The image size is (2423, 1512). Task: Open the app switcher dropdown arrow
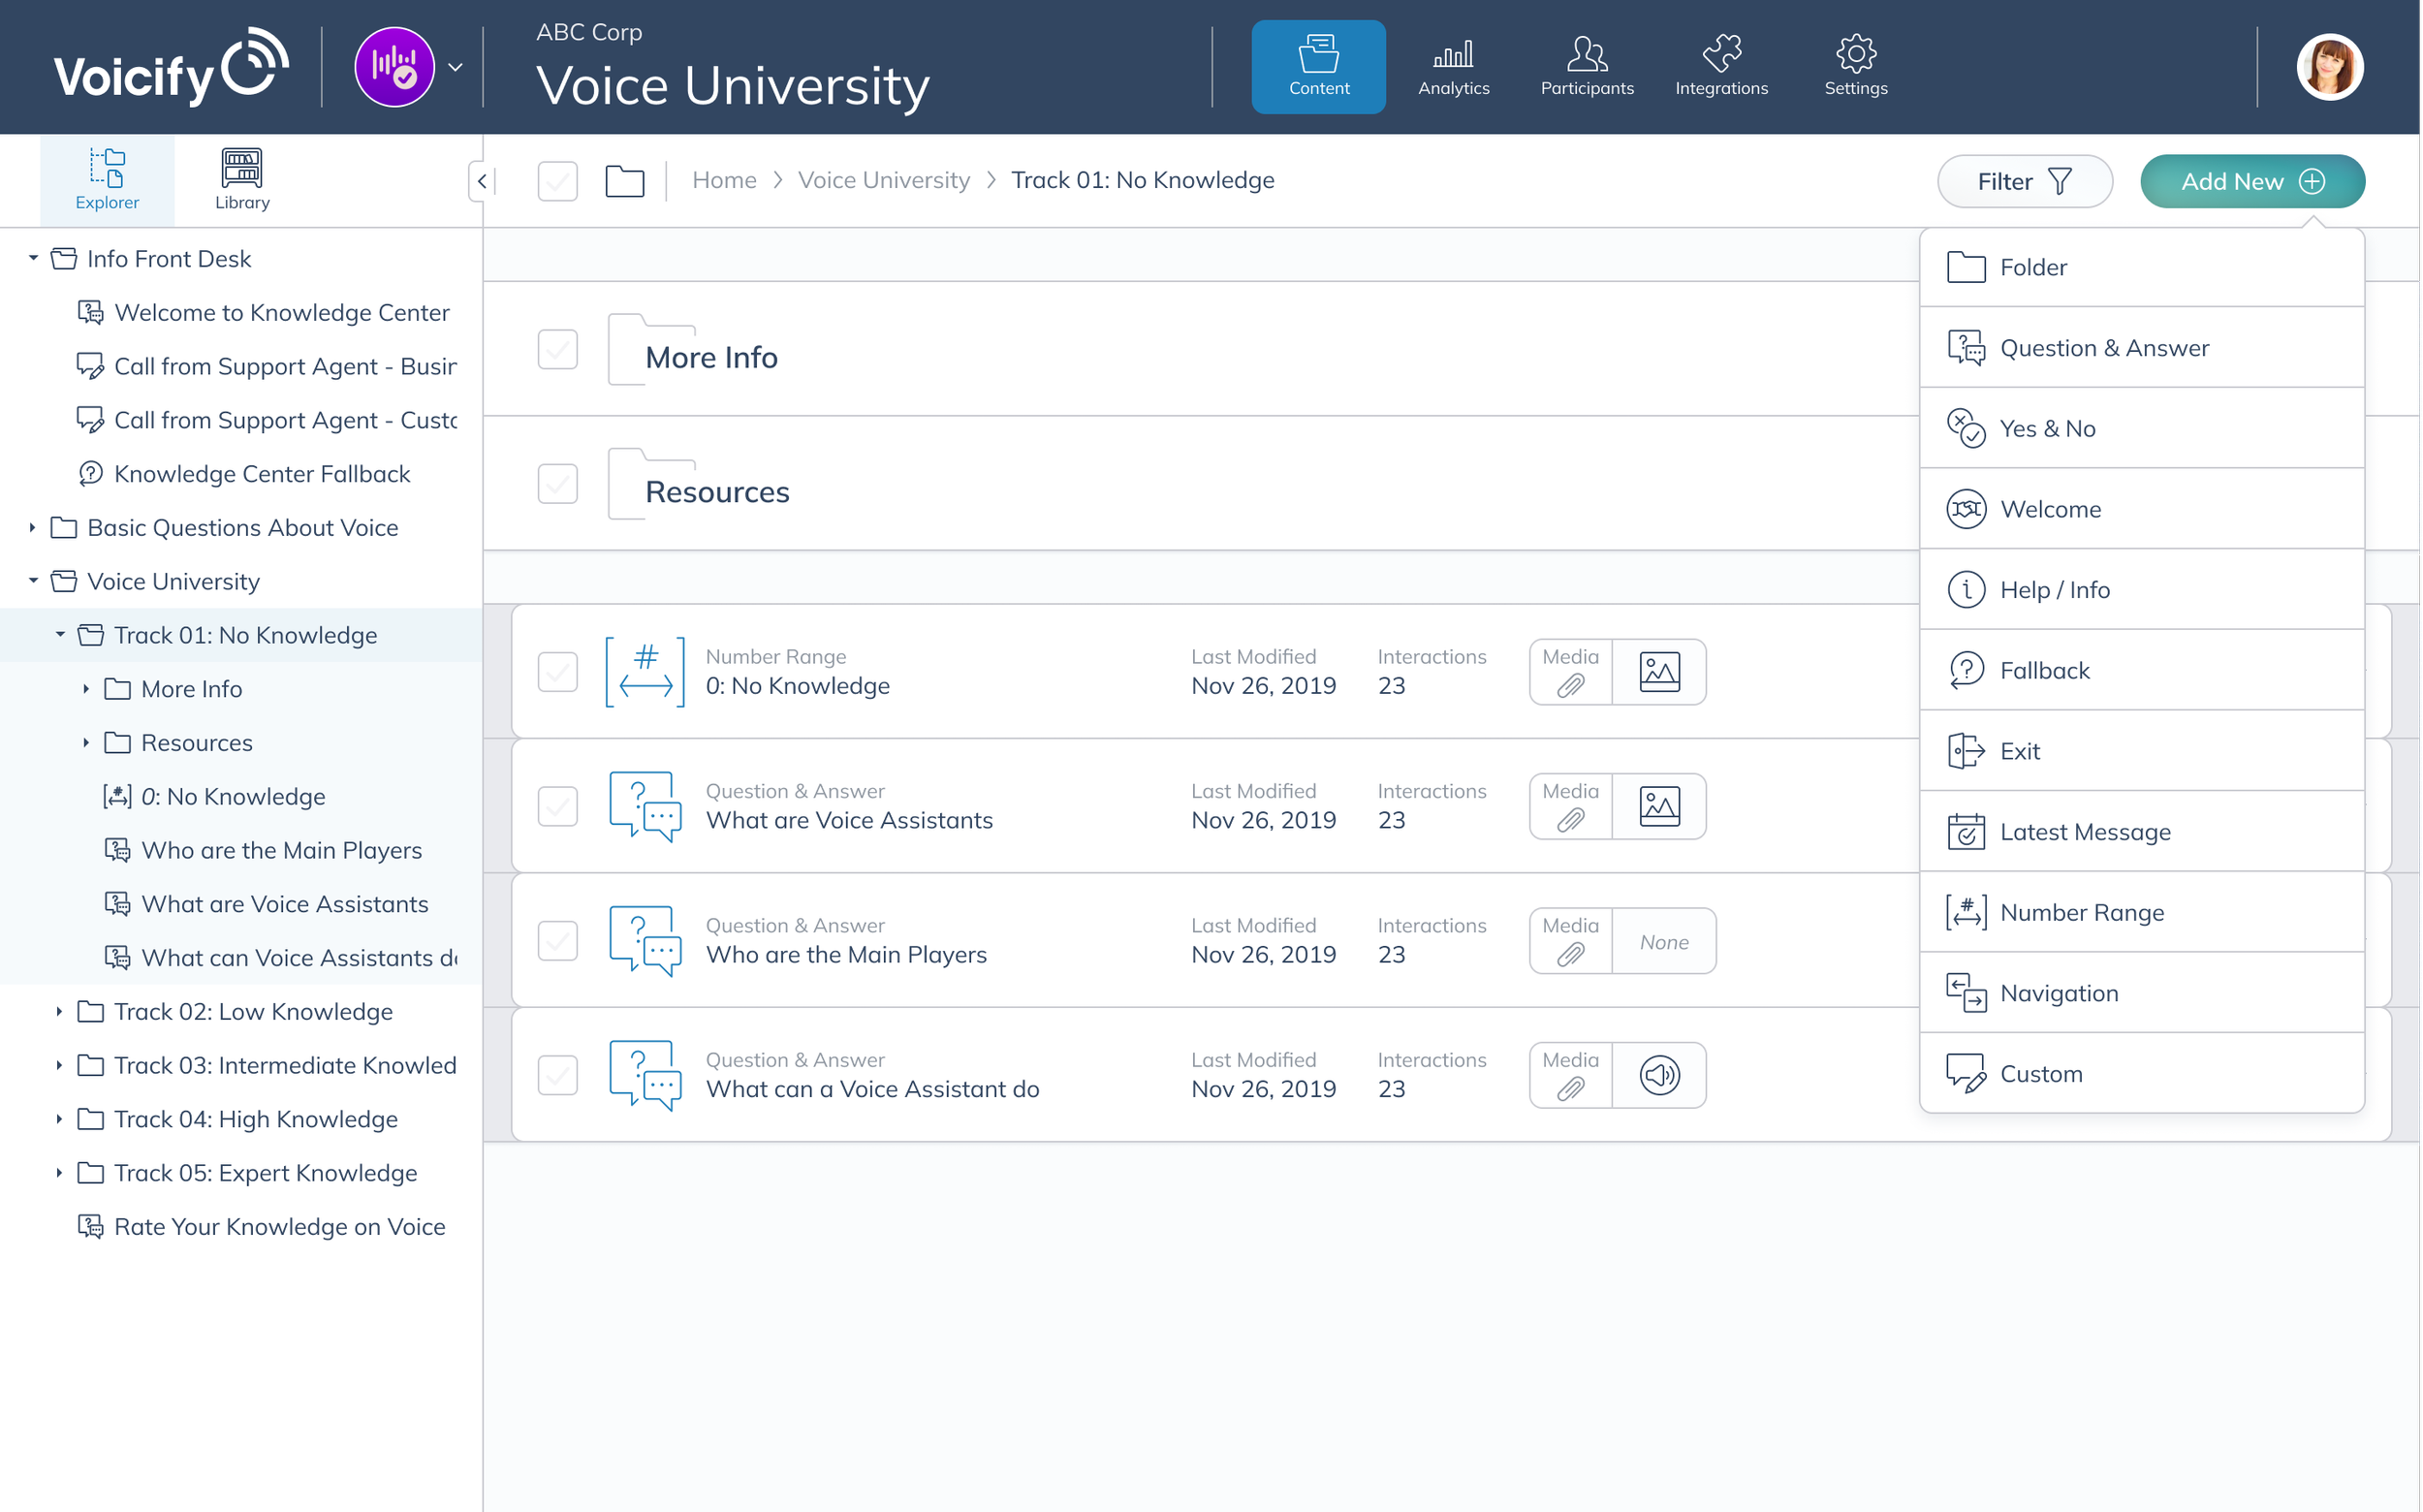click(x=455, y=67)
